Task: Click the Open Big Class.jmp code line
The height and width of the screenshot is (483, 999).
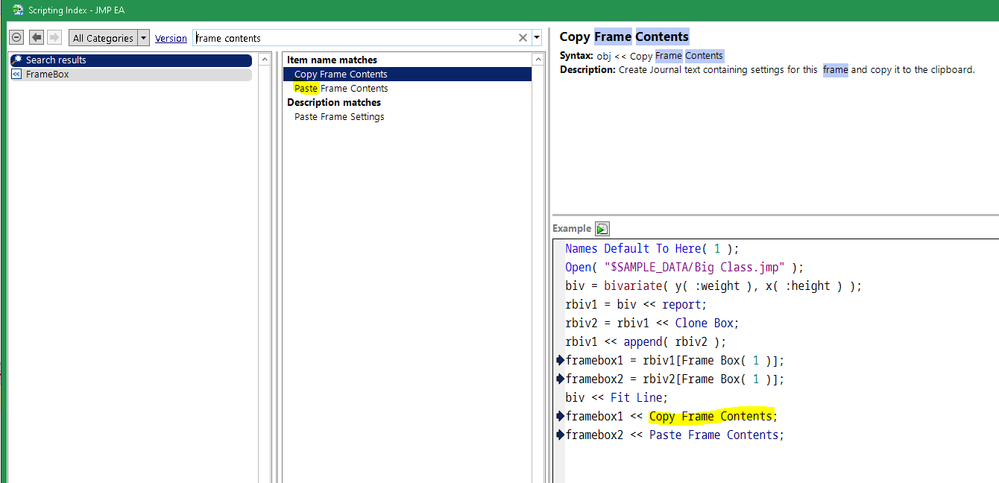Action: pyautogui.click(x=685, y=267)
